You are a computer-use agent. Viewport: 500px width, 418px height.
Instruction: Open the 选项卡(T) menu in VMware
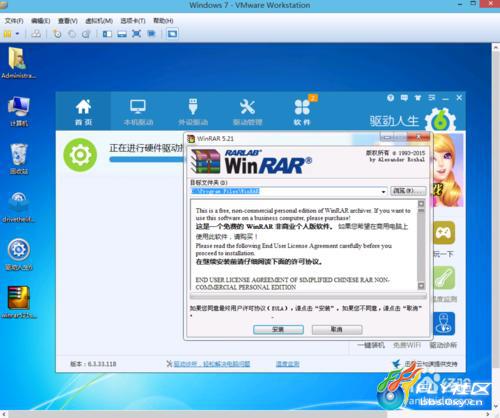point(133,21)
